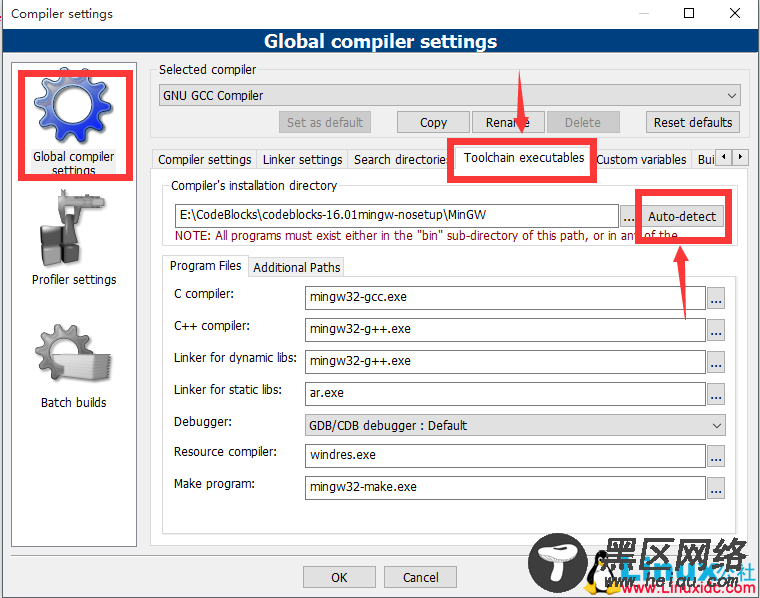Maximize the Compiler settings window
Screen dimensions: 760x598
(689, 13)
